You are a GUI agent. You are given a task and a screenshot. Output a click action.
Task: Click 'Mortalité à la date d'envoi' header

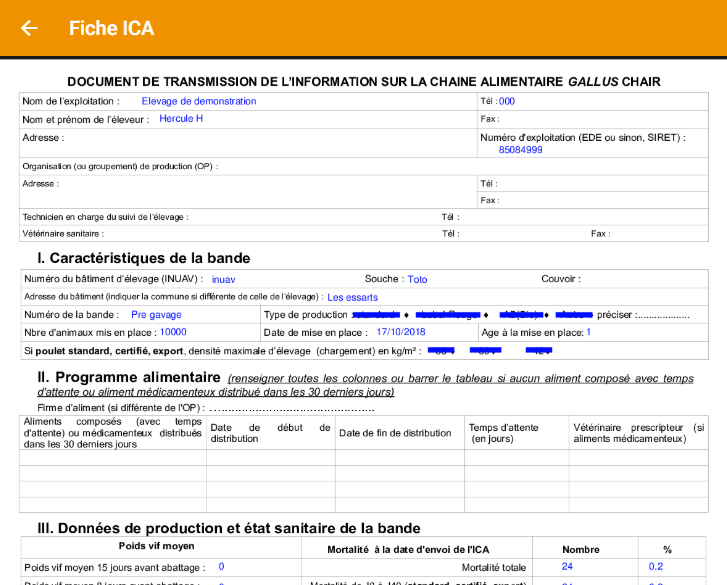[x=408, y=550]
